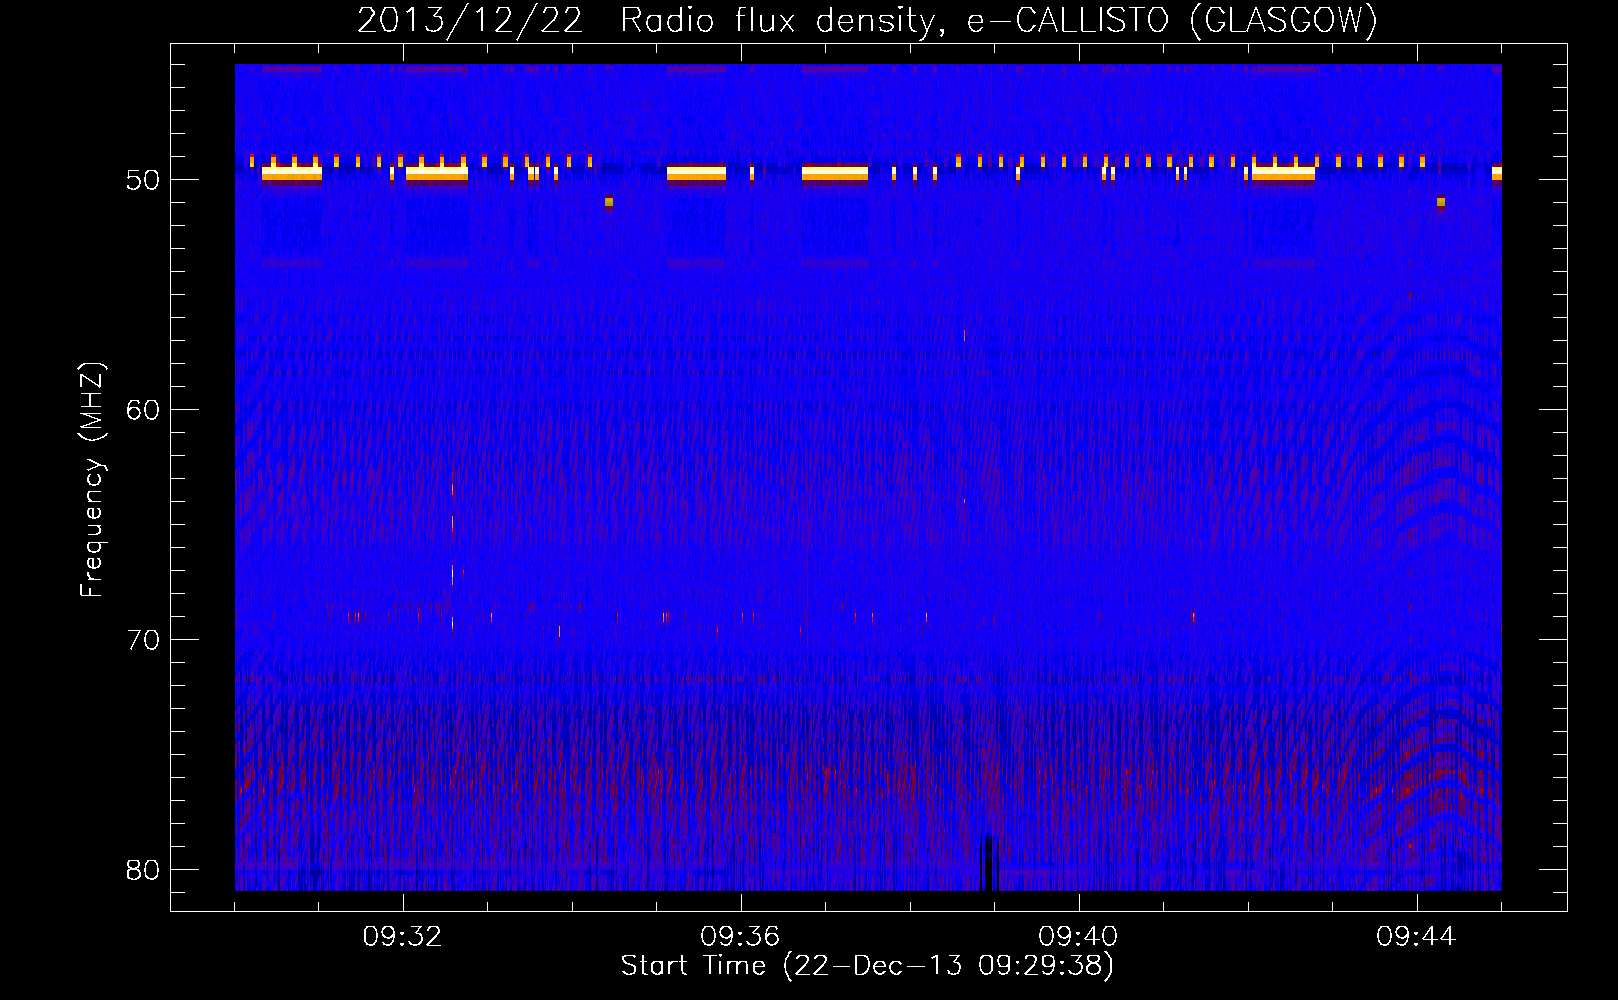
Task: Select the 09:40 time tick label
Action: [1078, 937]
